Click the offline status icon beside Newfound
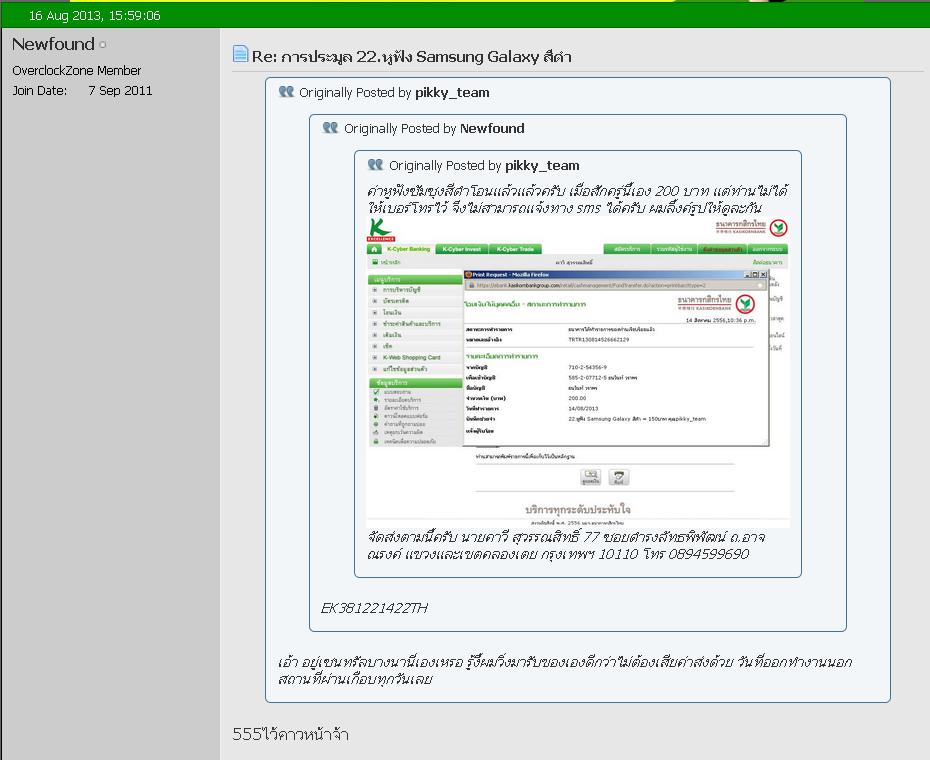 (x=103, y=44)
